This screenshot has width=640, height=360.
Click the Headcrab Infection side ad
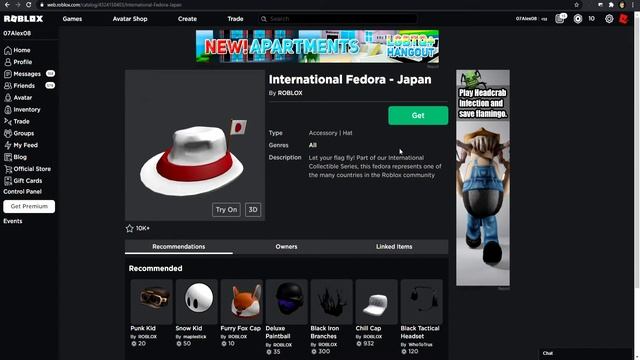482,178
